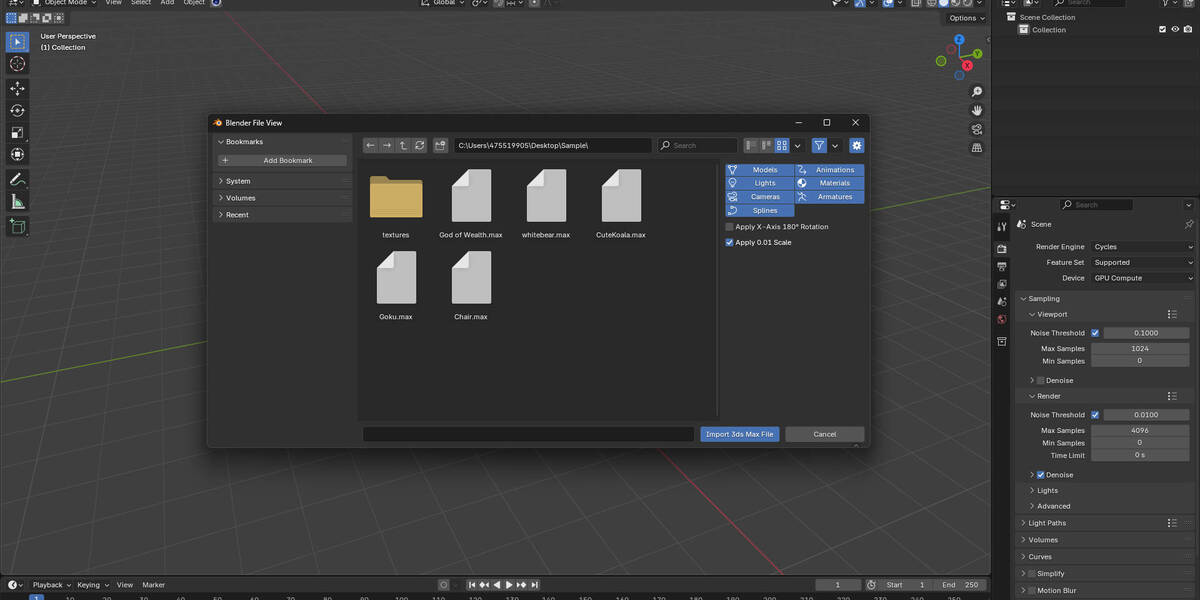Pick the Annotate tool
The width and height of the screenshot is (1200, 600).
click(x=17, y=180)
